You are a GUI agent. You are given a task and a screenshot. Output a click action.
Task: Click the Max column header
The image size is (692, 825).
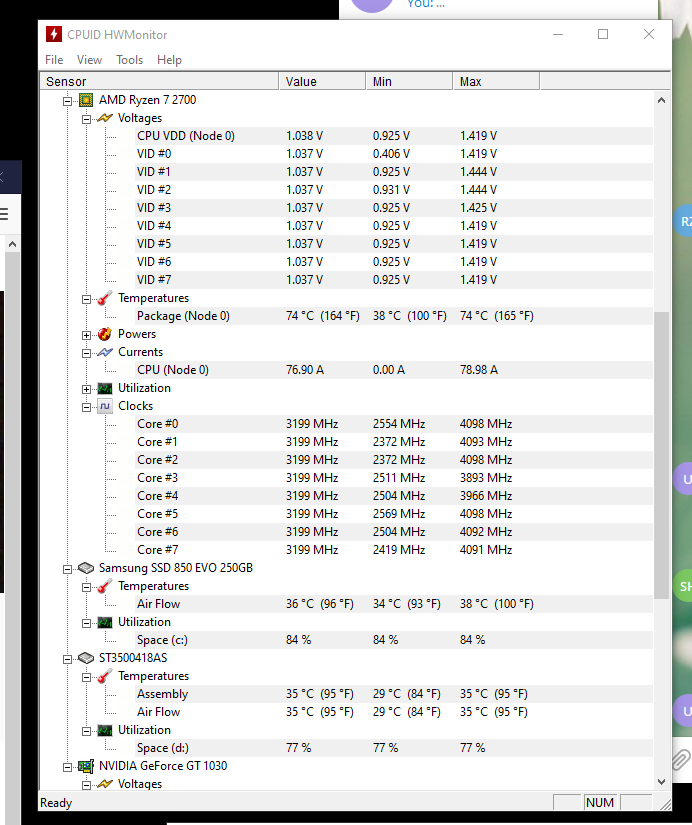[496, 82]
